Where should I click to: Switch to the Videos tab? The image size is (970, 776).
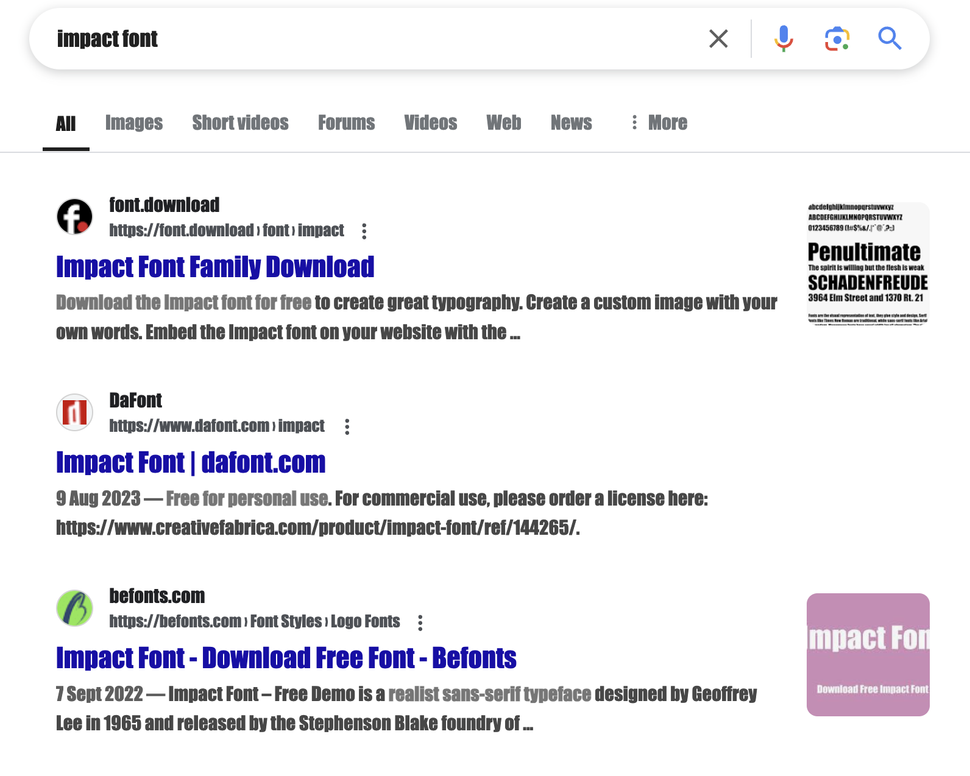tap(430, 123)
